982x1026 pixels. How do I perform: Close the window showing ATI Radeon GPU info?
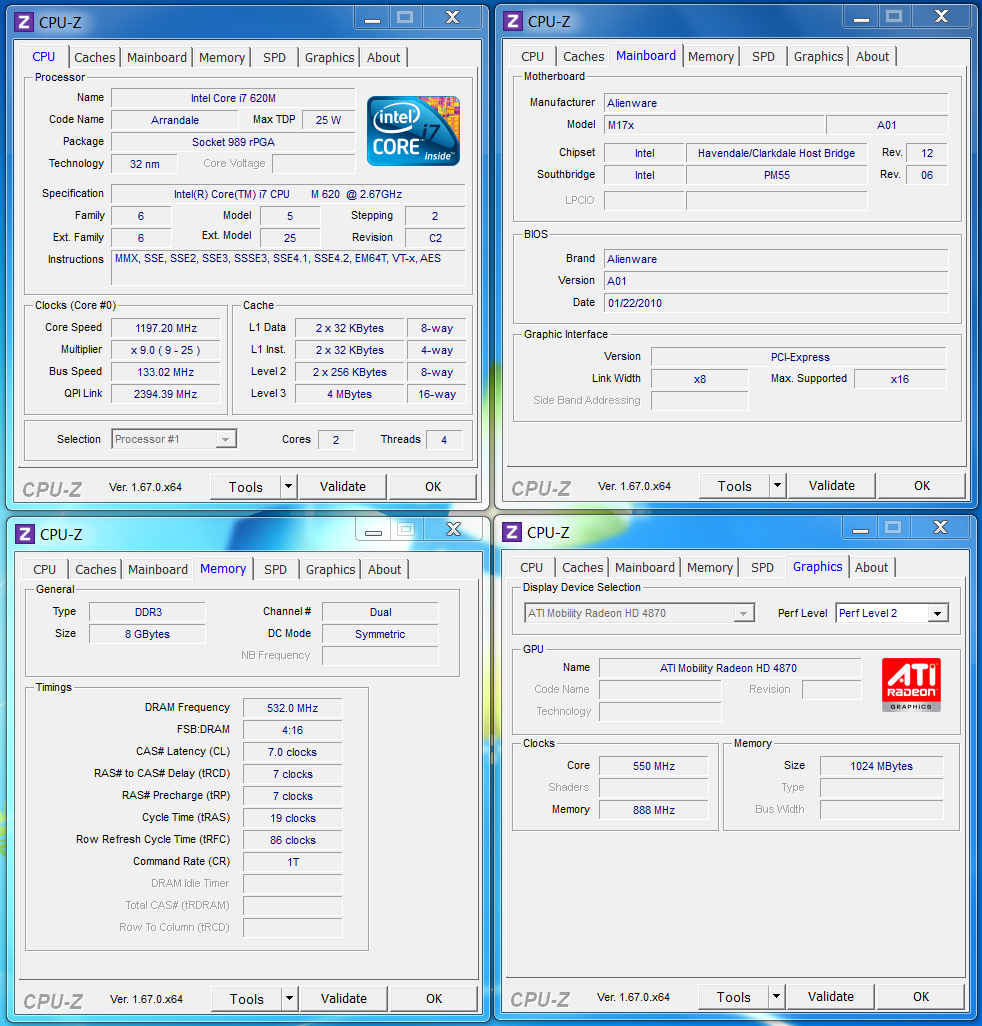click(939, 527)
